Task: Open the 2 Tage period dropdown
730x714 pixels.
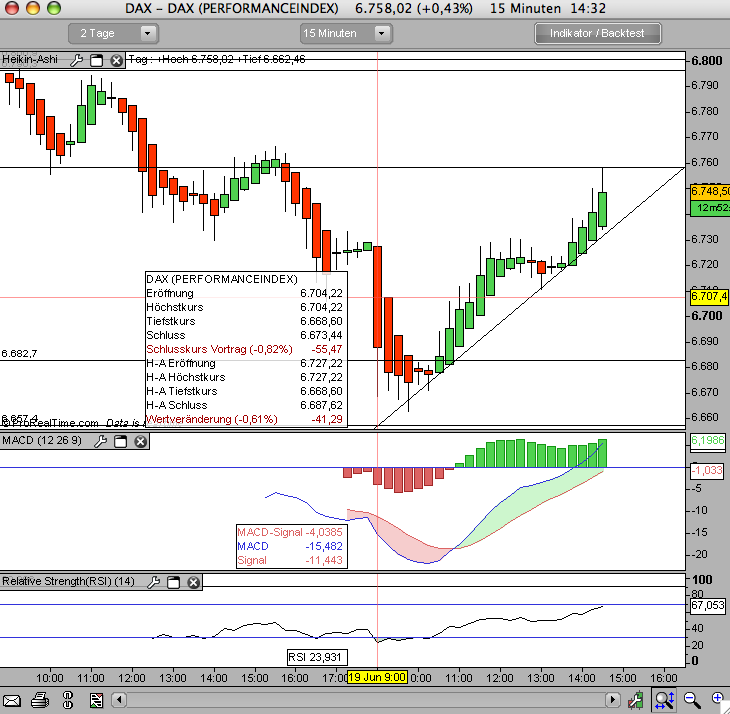Action: 114,34
